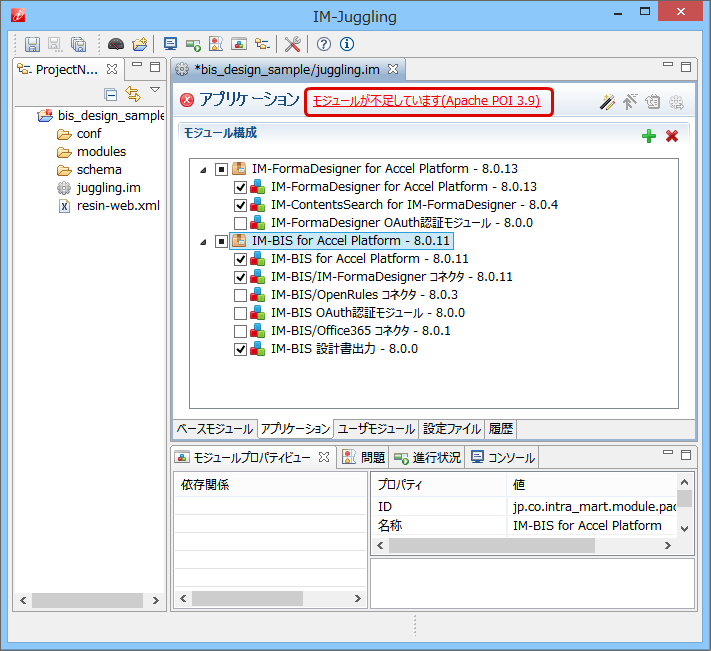Click the Save All toolbar icon
This screenshot has width=711, height=651.
tap(78, 44)
